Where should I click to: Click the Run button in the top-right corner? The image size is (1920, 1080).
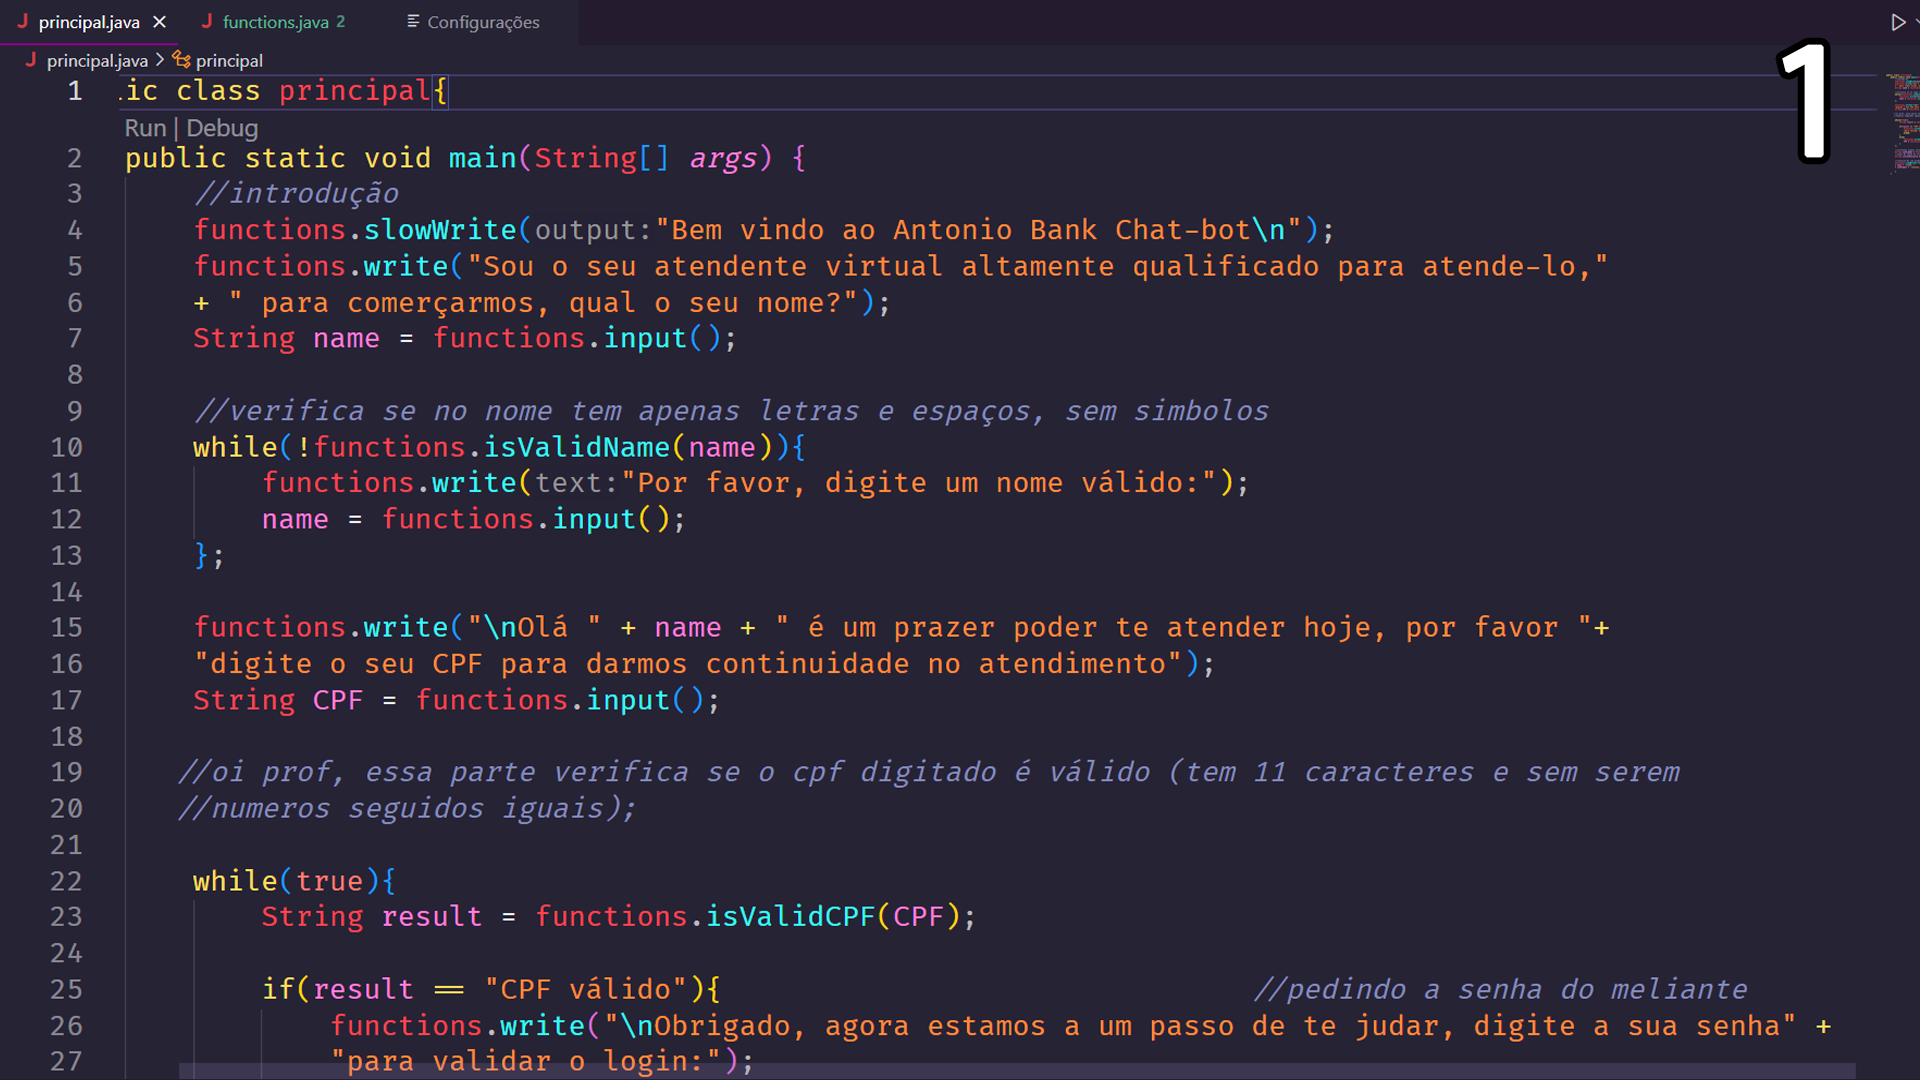[x=1897, y=22]
